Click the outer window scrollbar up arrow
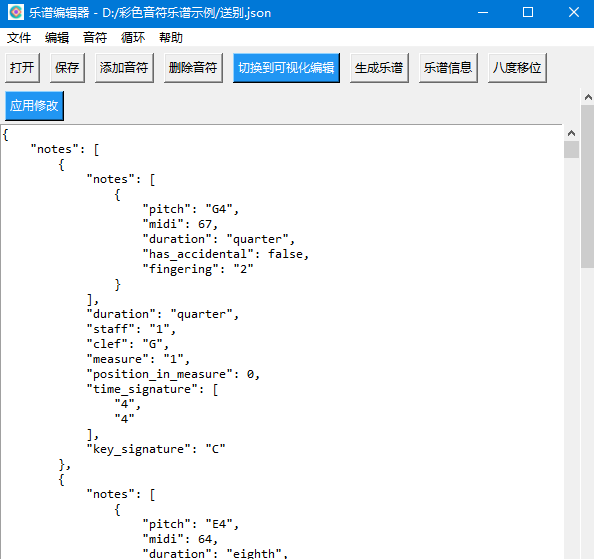This screenshot has height=559, width=594. pyautogui.click(x=588, y=97)
